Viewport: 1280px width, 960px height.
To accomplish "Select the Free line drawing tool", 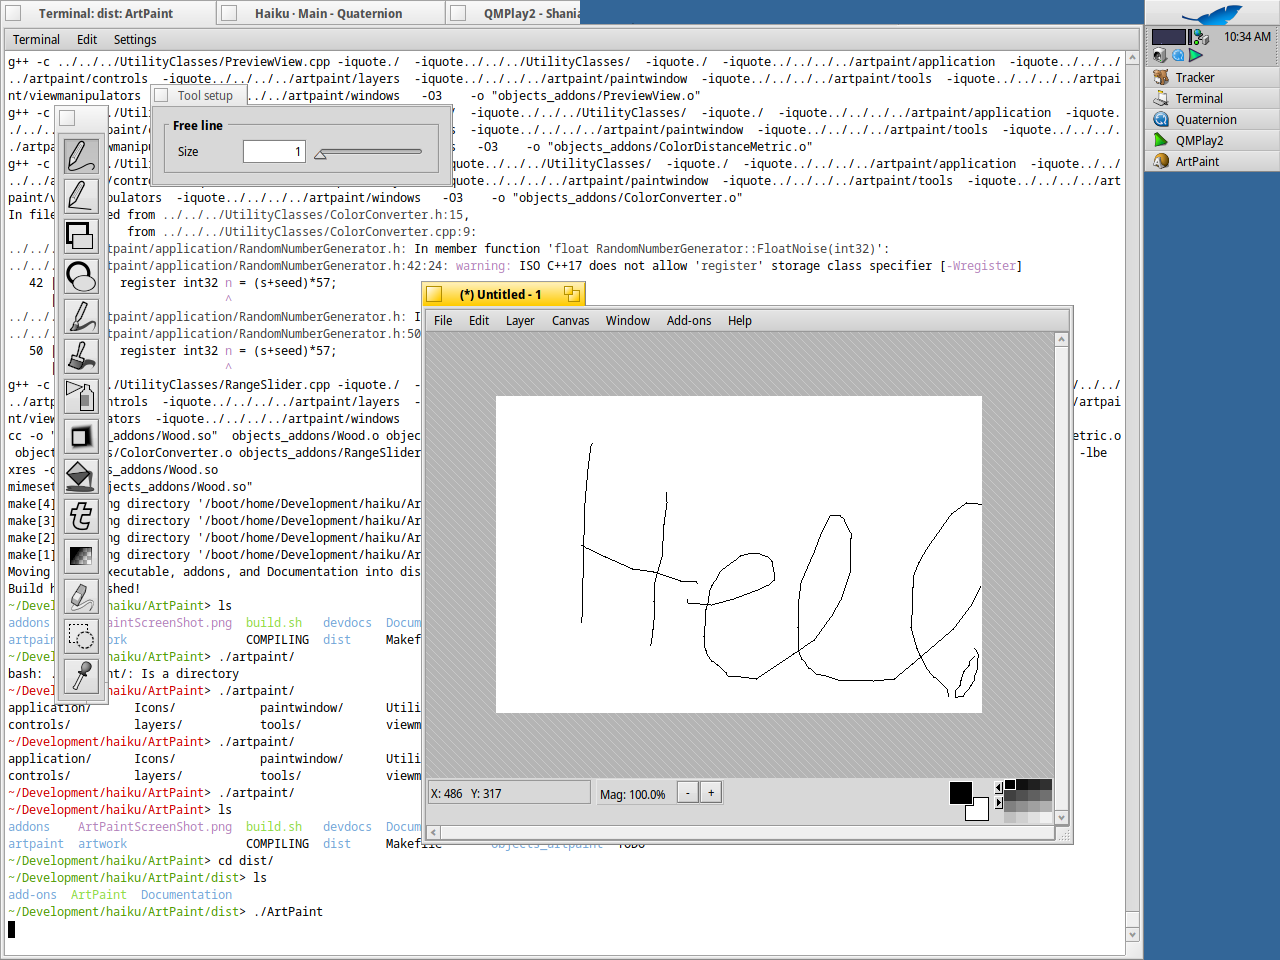I will 81,156.
